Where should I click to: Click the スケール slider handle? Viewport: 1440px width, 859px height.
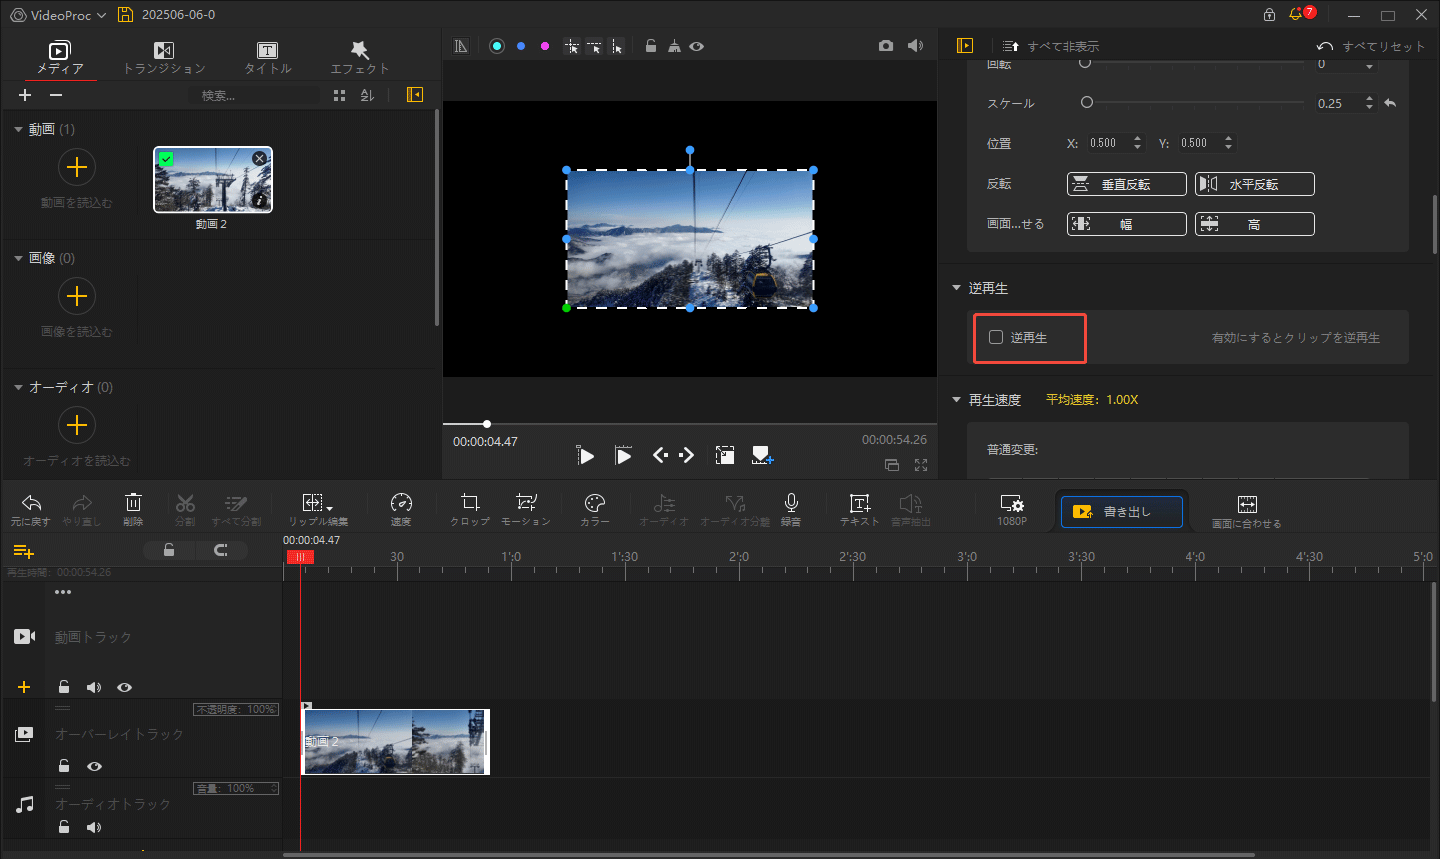[1087, 102]
